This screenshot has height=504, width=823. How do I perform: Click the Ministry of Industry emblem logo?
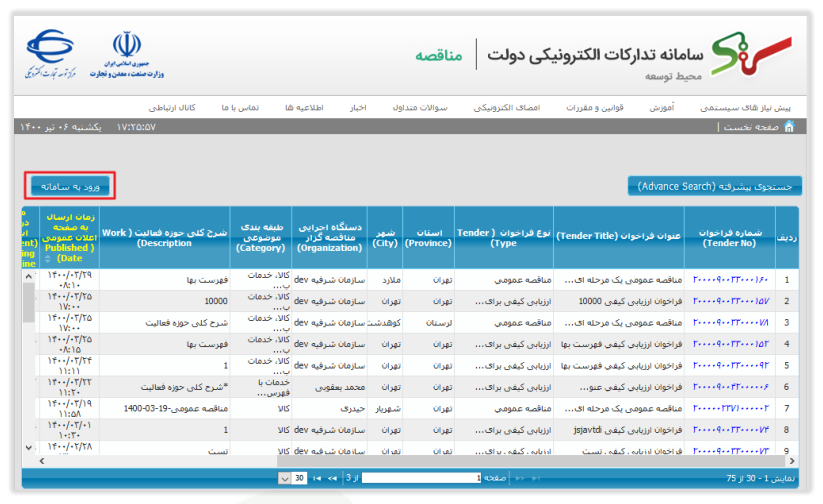[126, 55]
